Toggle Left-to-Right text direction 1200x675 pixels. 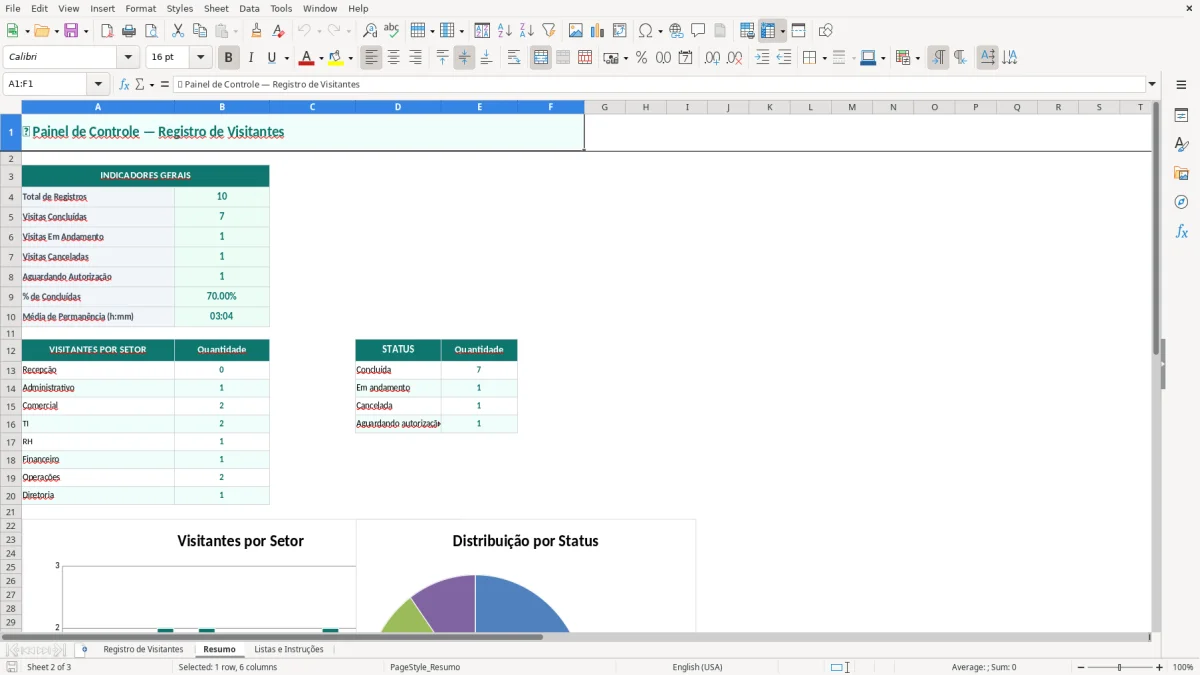pyautogui.click(x=938, y=58)
